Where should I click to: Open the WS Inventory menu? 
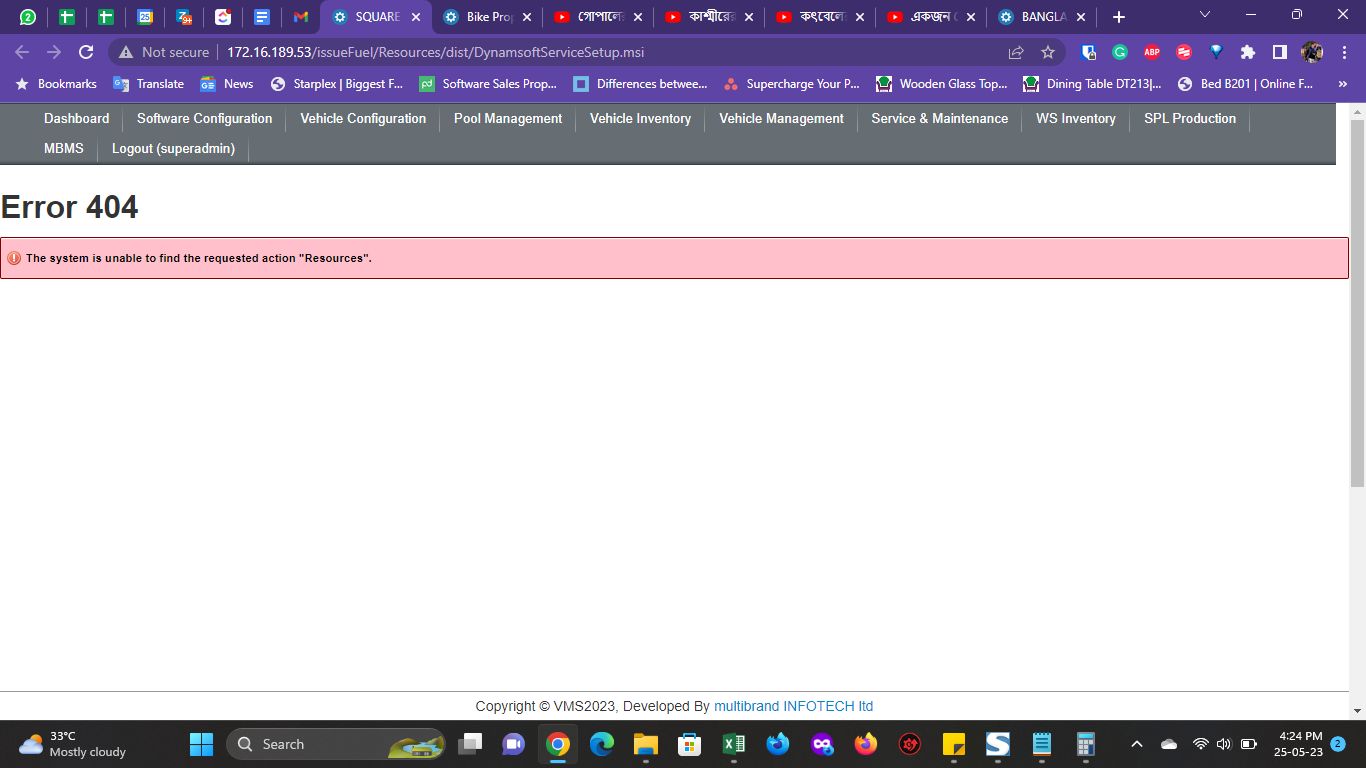click(1076, 118)
